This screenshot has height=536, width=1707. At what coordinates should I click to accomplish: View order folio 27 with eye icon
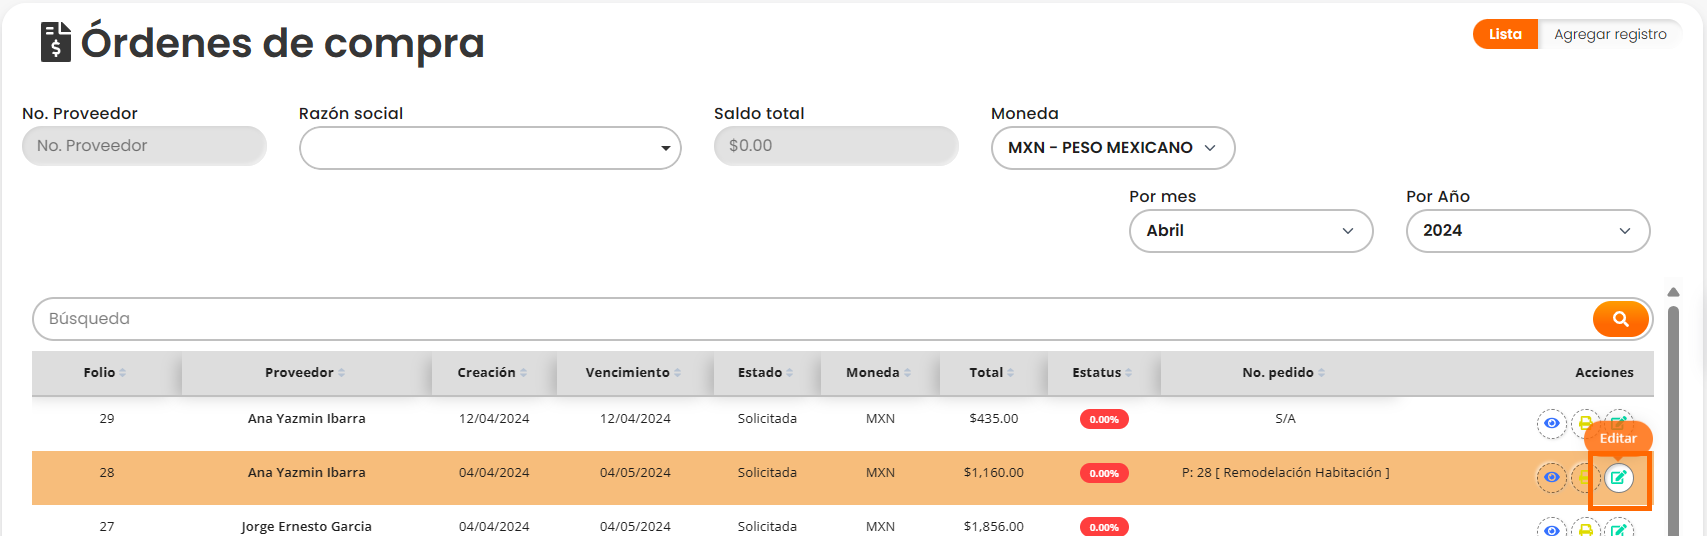[x=1551, y=529]
